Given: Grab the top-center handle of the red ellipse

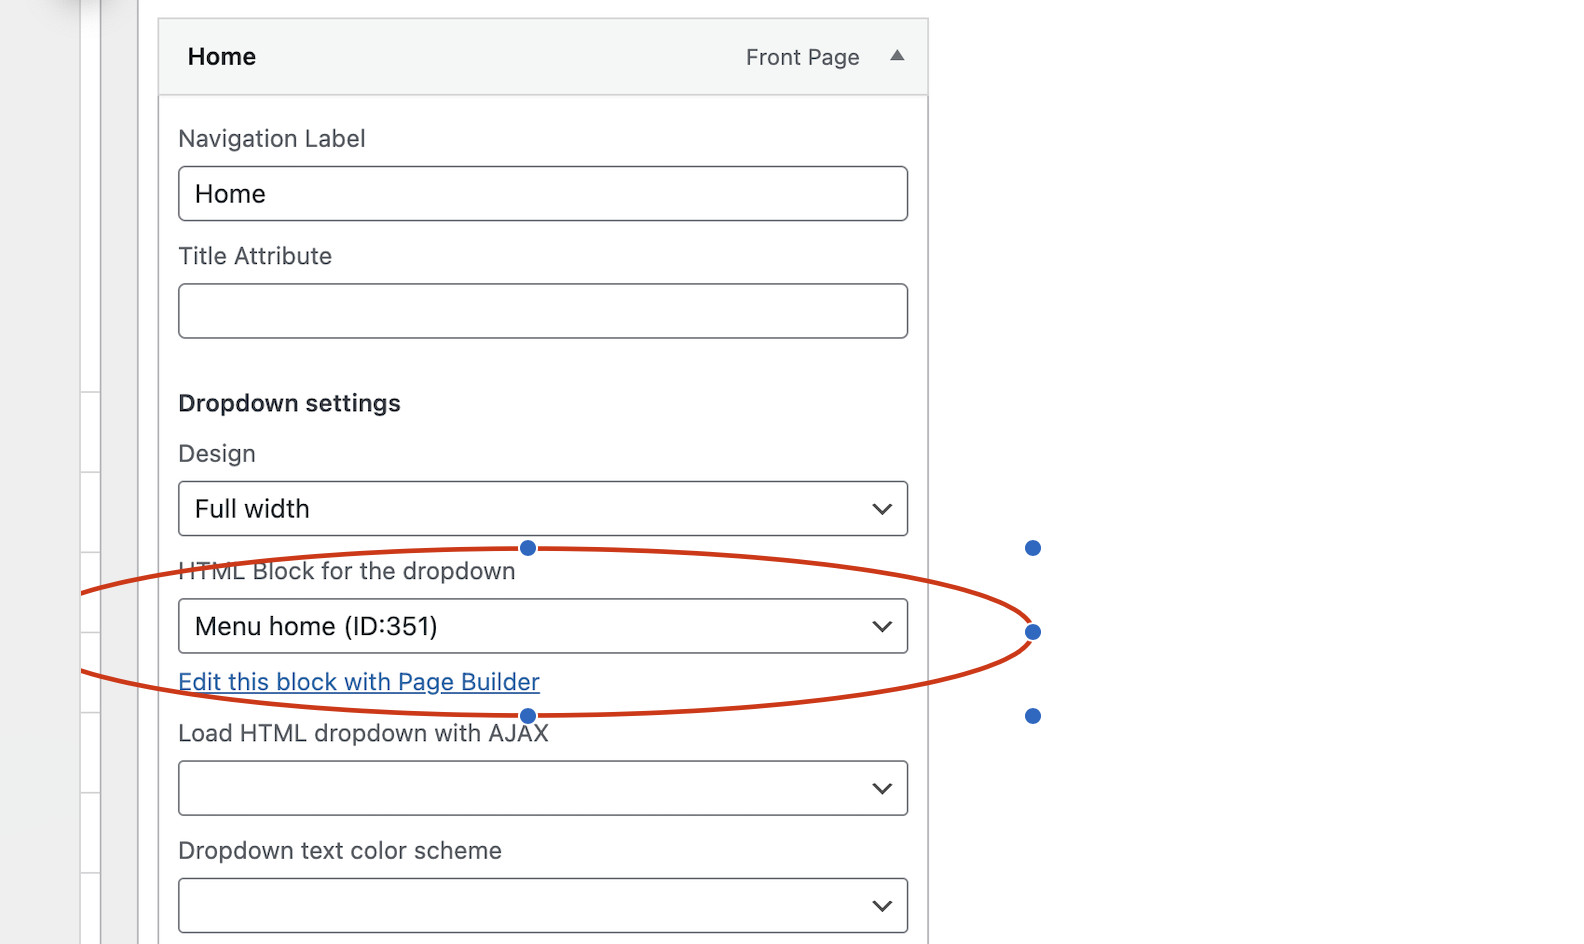Looking at the screenshot, I should point(528,548).
